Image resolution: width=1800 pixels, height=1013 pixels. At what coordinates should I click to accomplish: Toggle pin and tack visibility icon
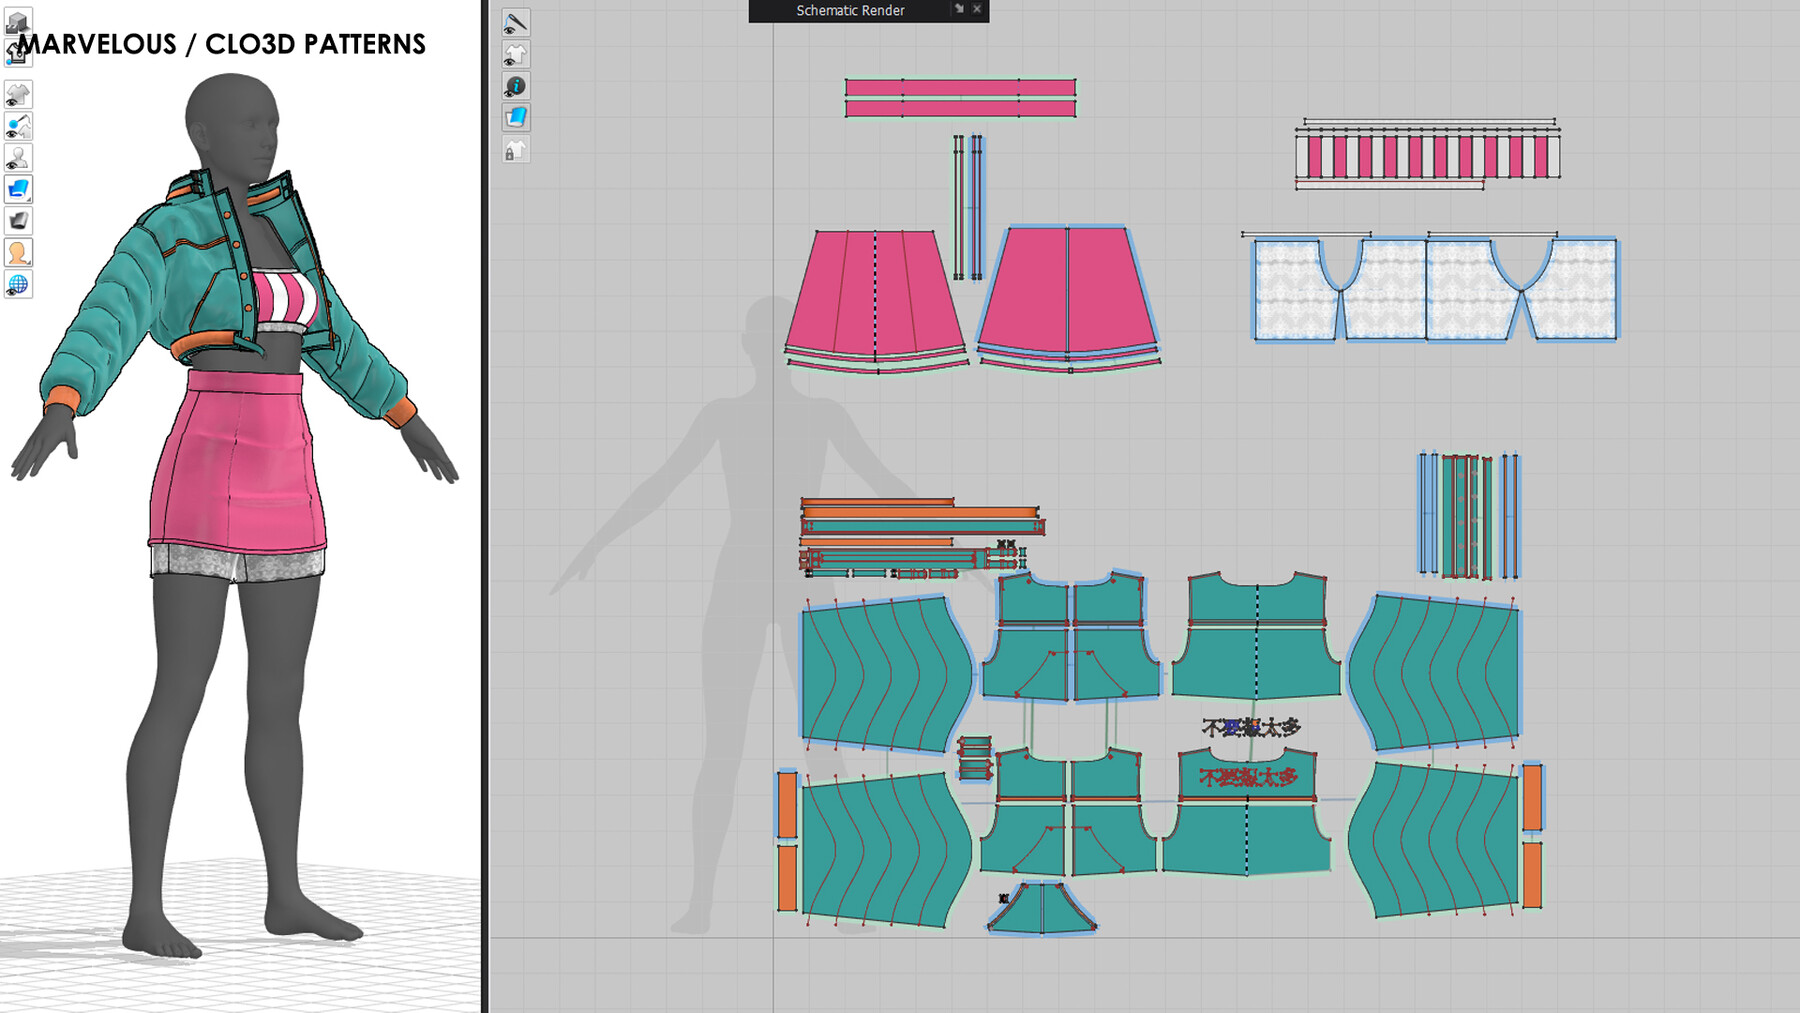coord(18,126)
